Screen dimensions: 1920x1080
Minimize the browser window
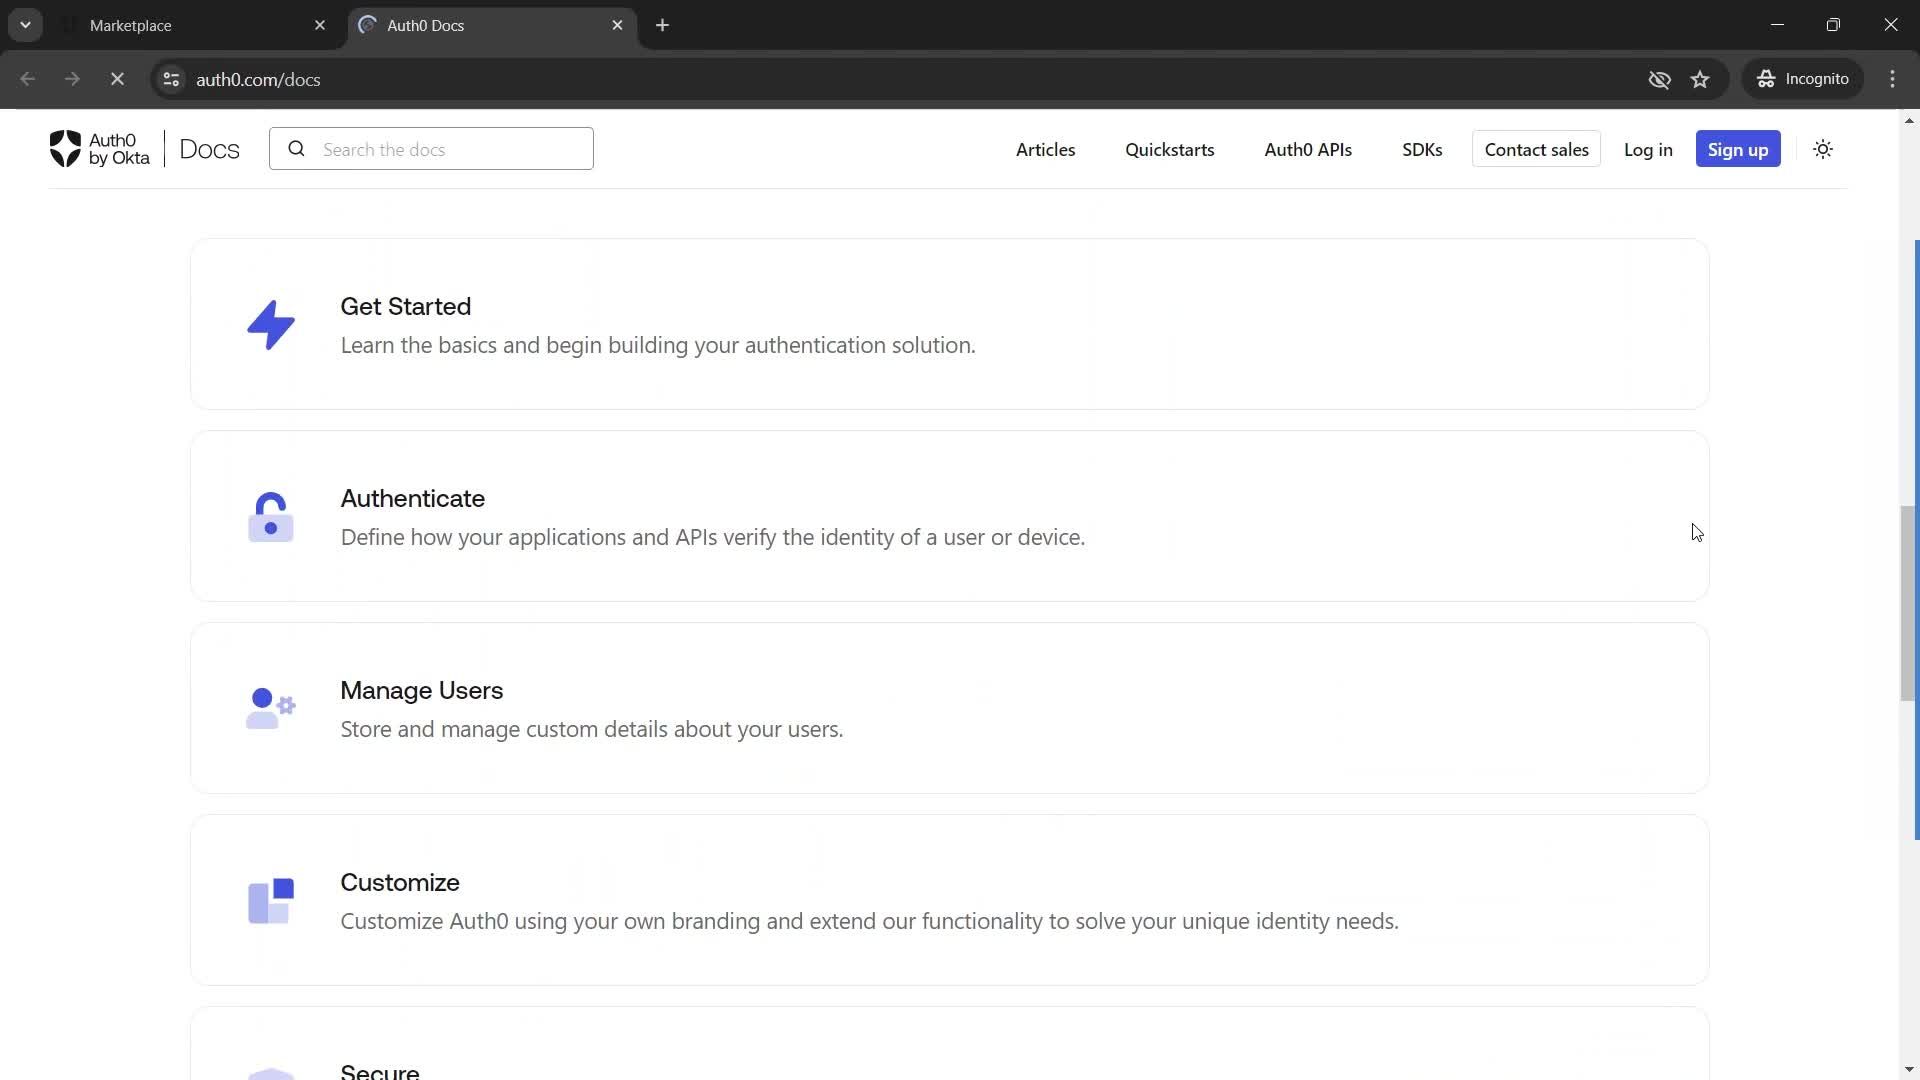point(1777,25)
